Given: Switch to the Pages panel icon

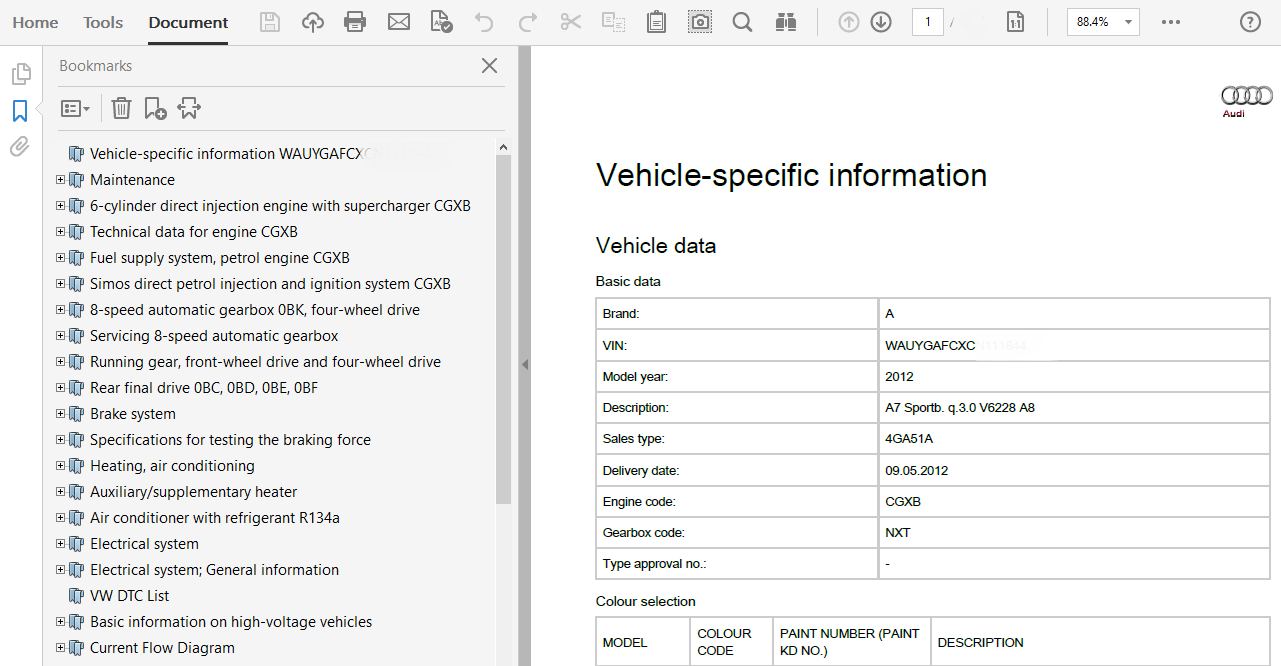Looking at the screenshot, I should [19, 73].
